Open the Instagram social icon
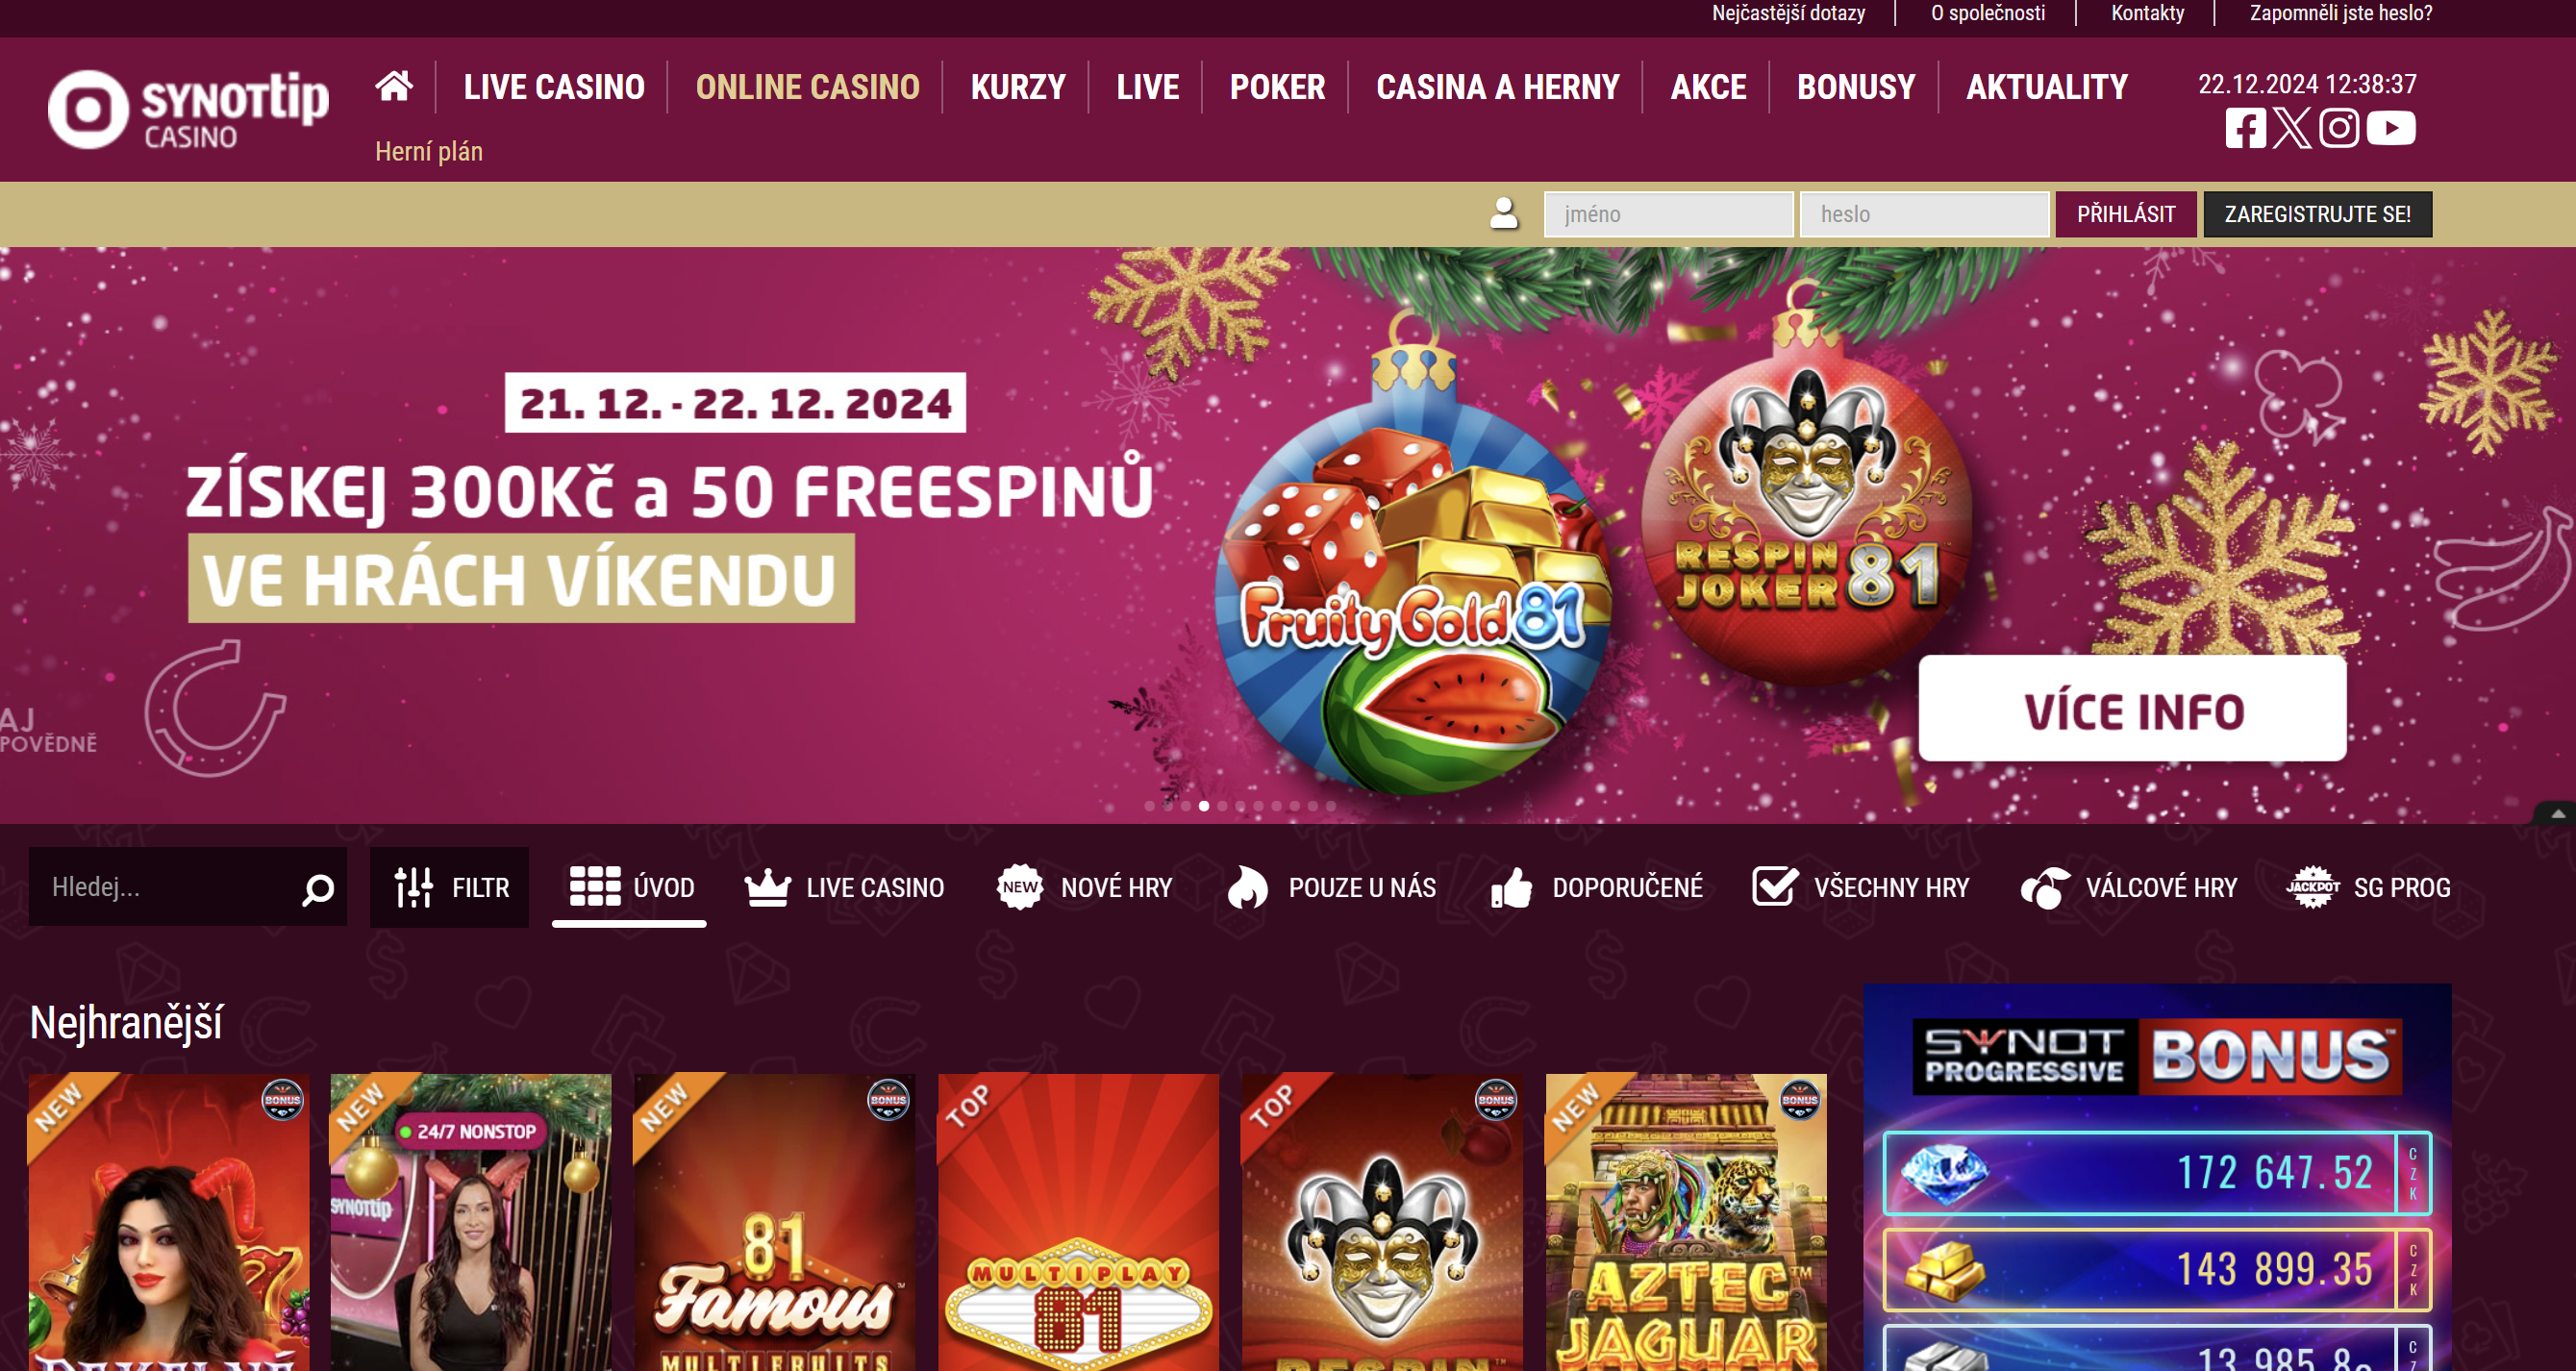The height and width of the screenshot is (1371, 2576). tap(2339, 128)
